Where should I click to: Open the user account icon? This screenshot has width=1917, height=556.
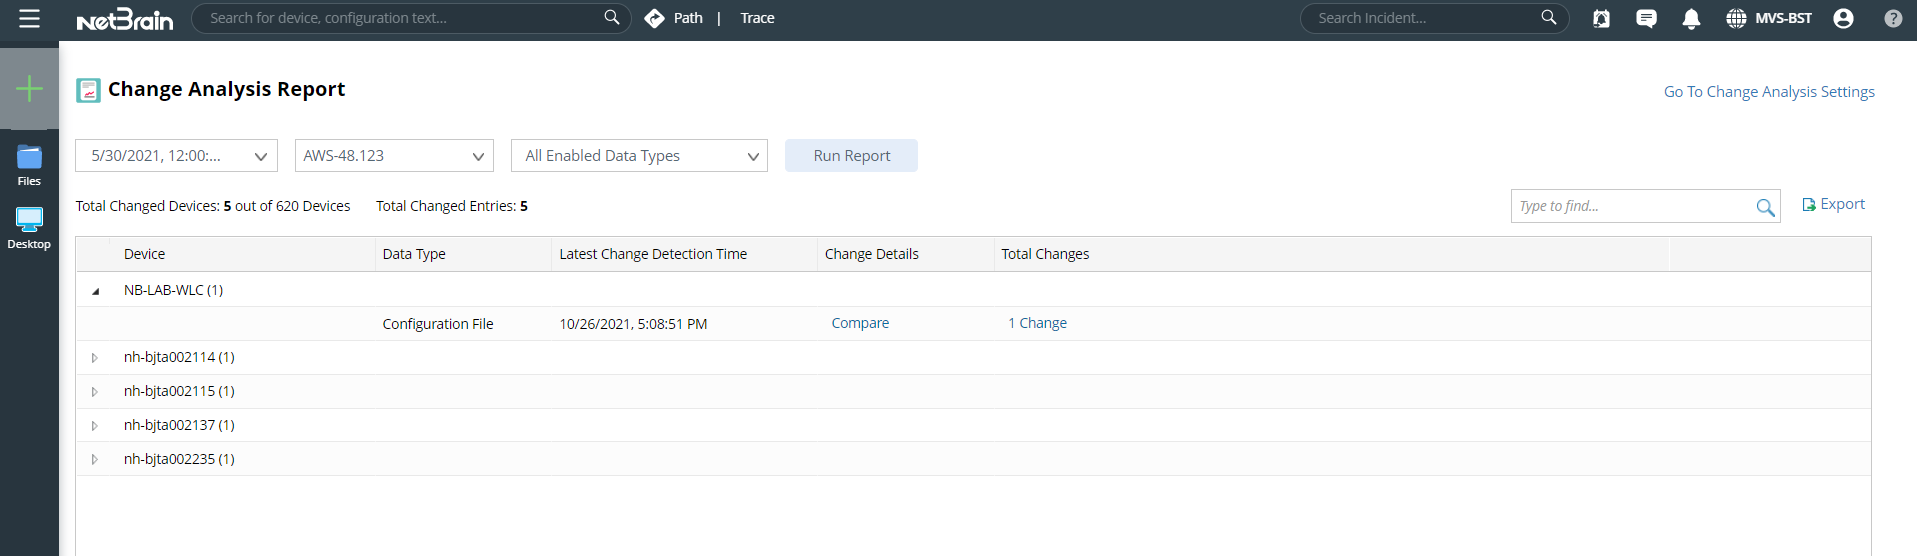coord(1843,18)
